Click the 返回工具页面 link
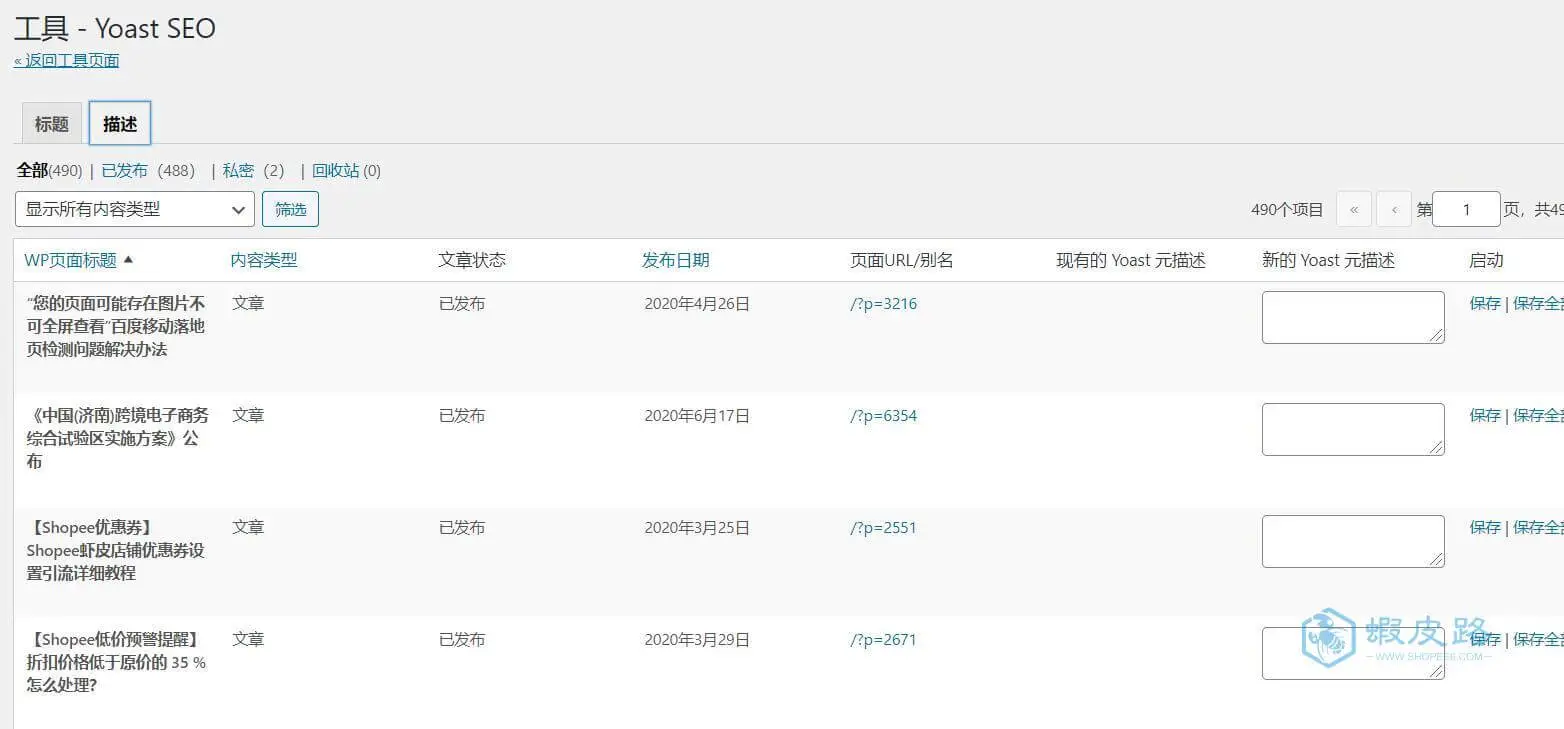 [67, 61]
